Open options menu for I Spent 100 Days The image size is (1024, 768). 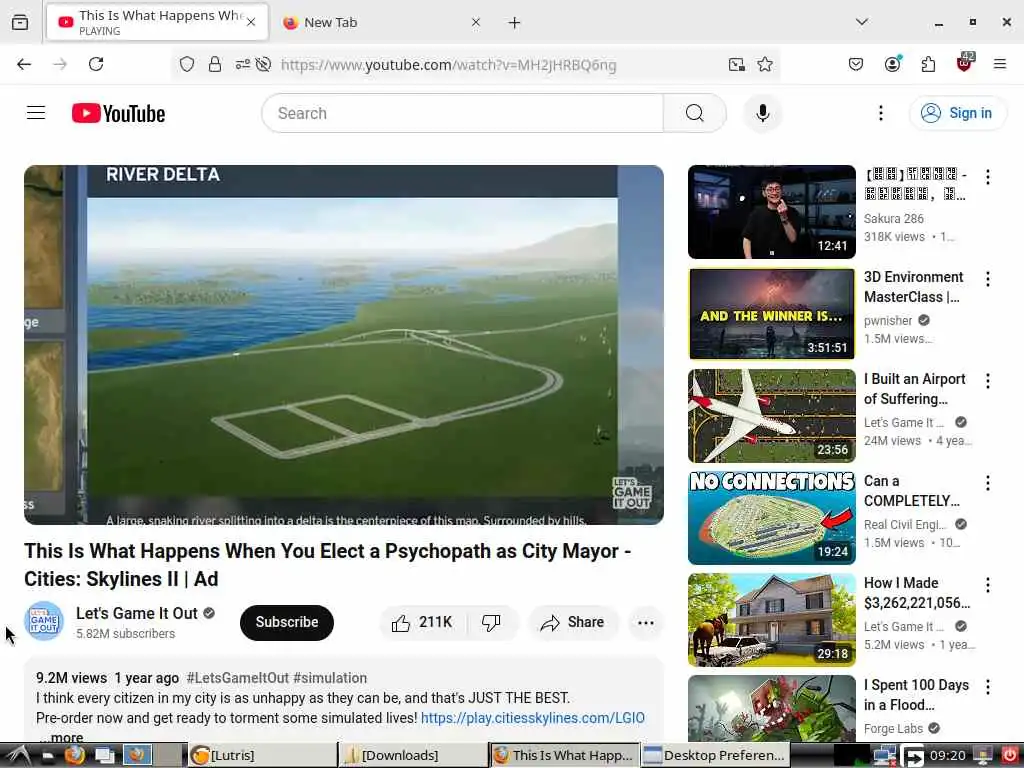987,686
